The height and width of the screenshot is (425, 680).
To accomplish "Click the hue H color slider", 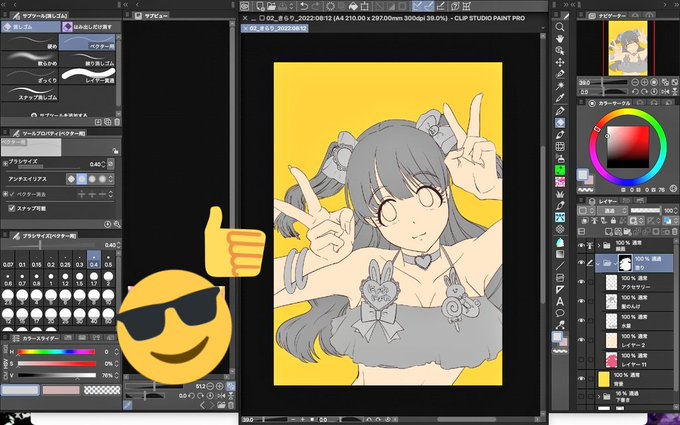I will [x=56, y=352].
